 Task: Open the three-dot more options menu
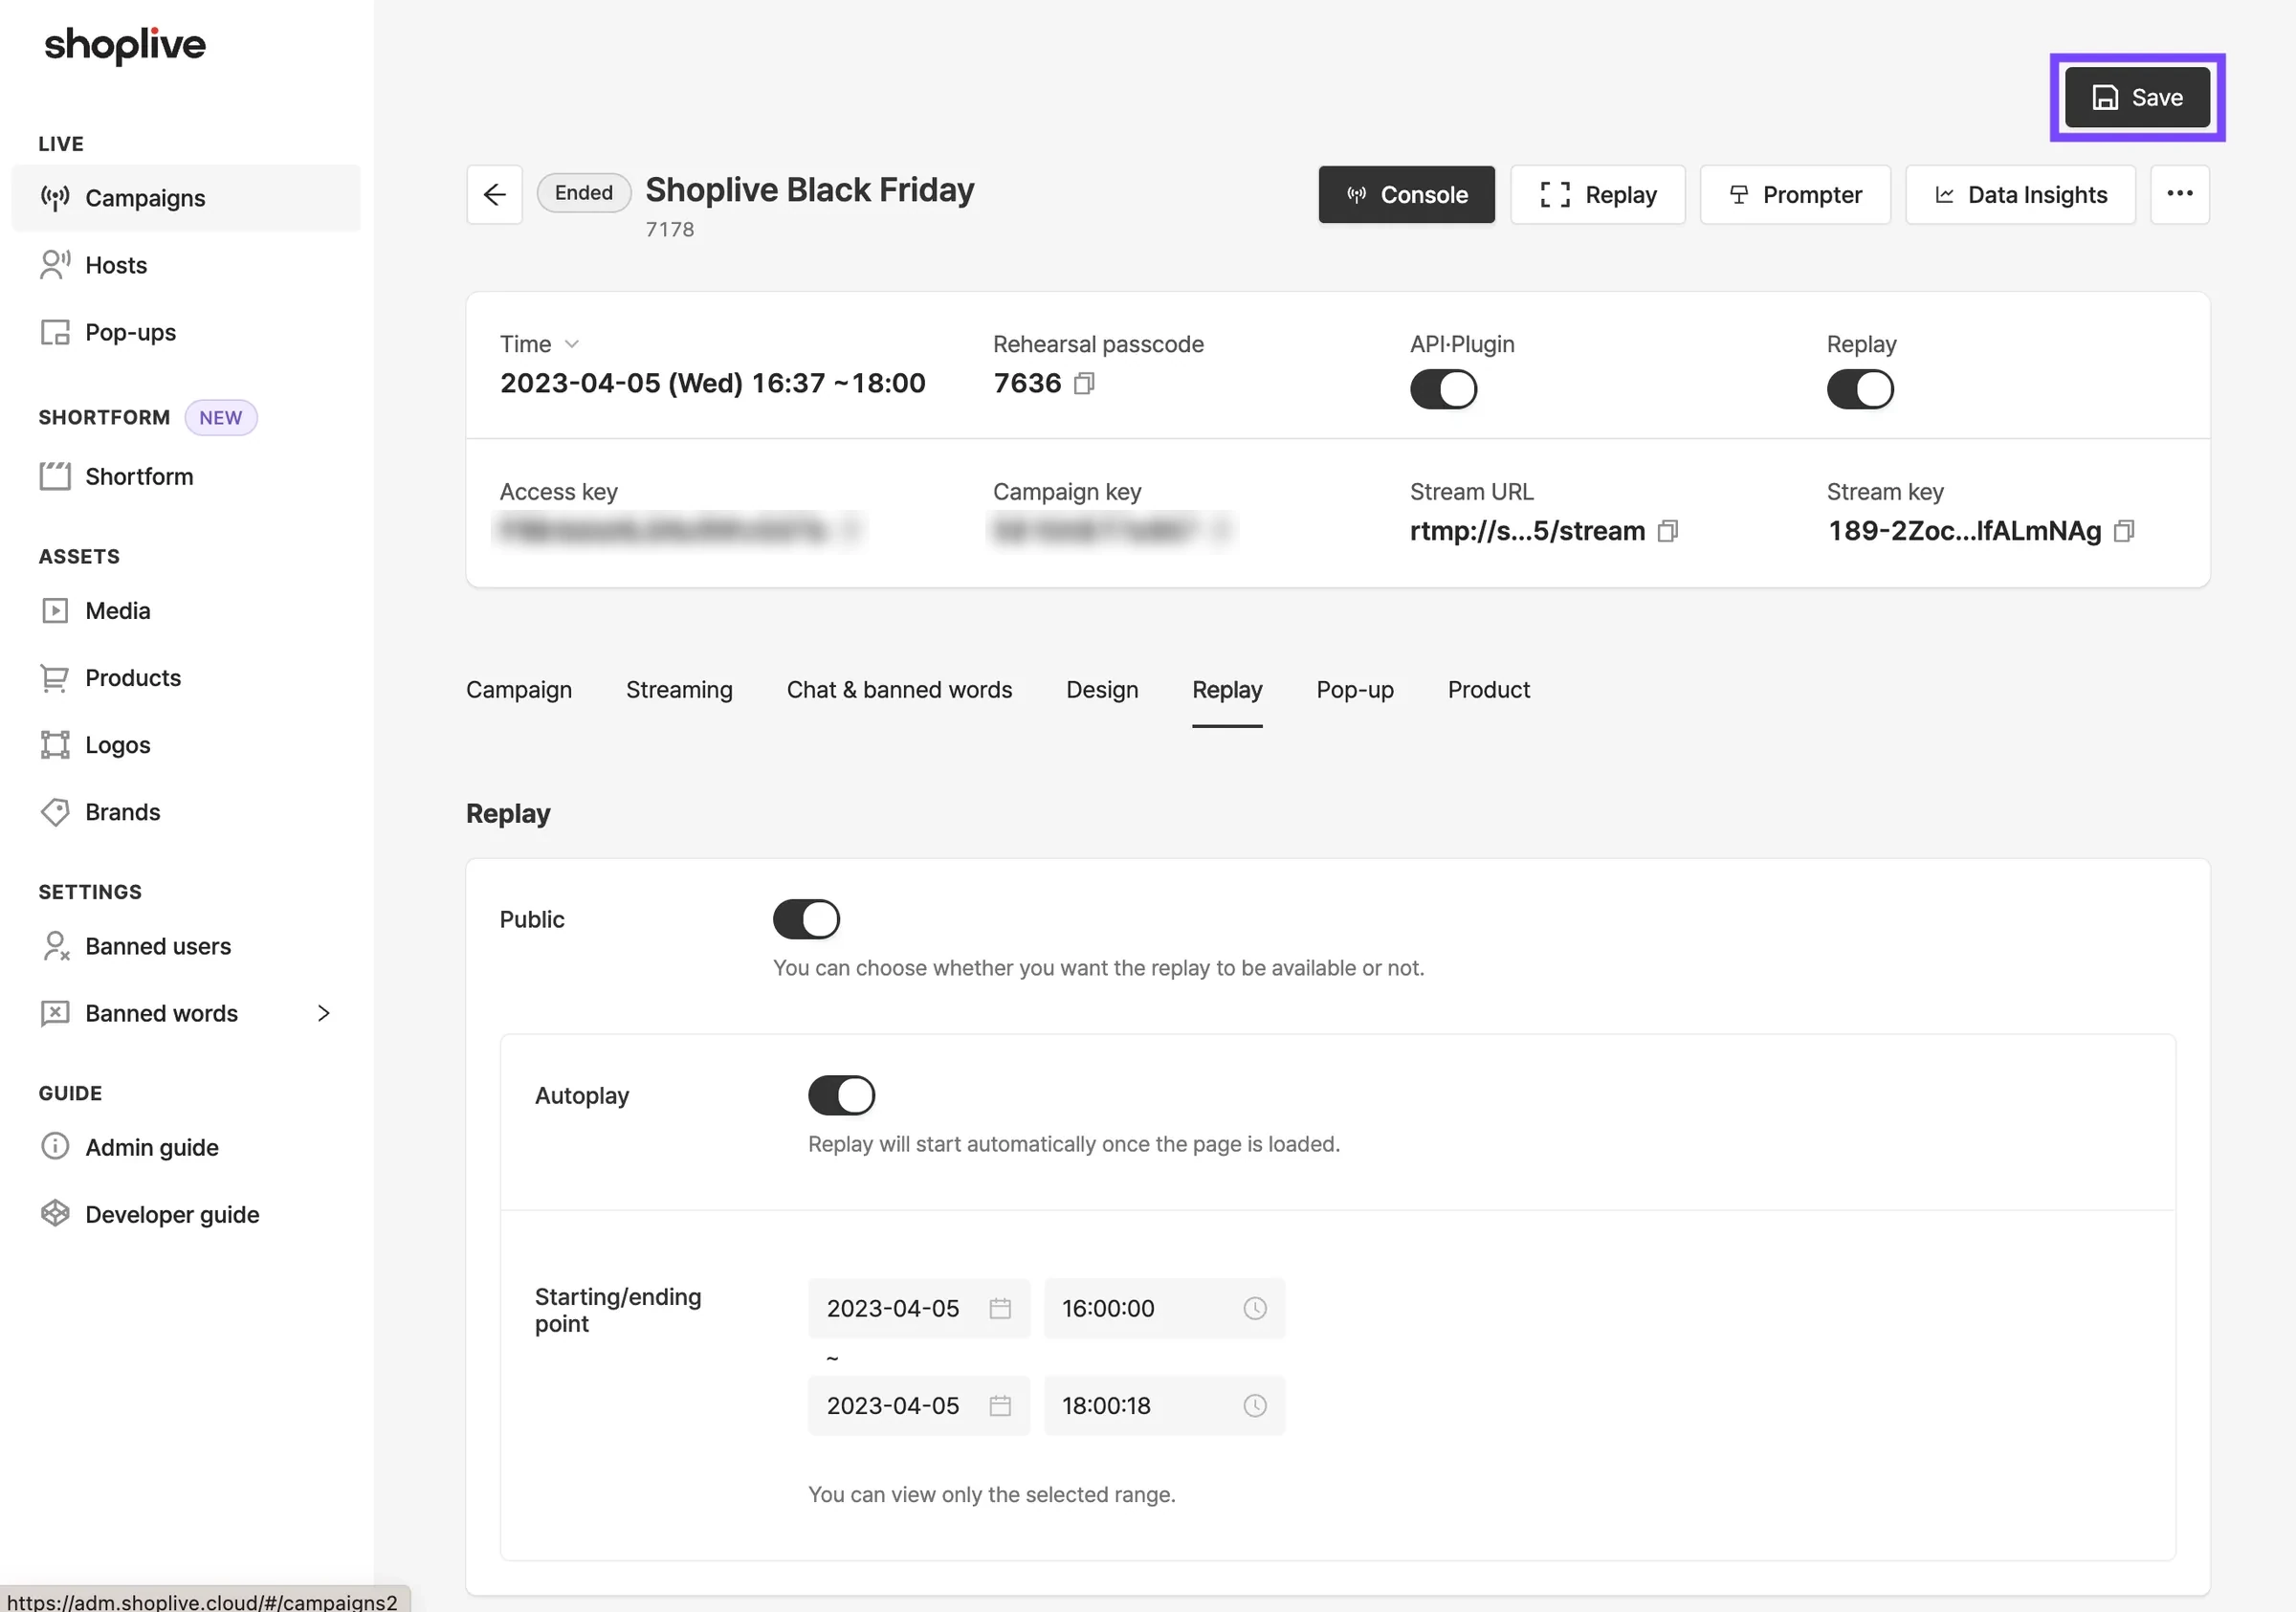point(2180,194)
